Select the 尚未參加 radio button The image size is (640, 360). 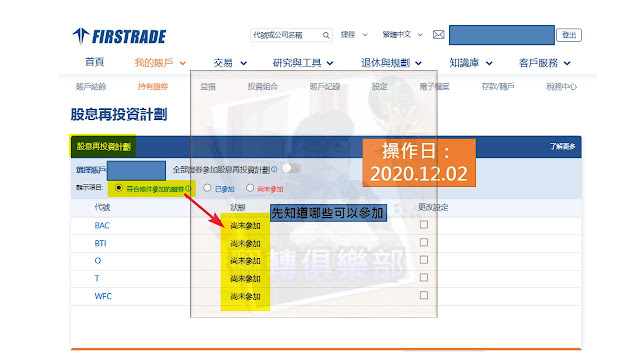(x=250, y=188)
